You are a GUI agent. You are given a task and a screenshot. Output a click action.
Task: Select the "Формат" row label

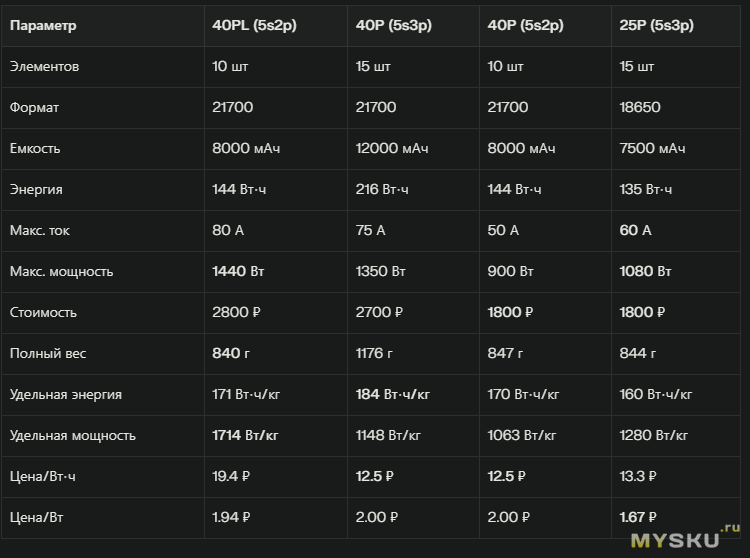tap(35, 108)
